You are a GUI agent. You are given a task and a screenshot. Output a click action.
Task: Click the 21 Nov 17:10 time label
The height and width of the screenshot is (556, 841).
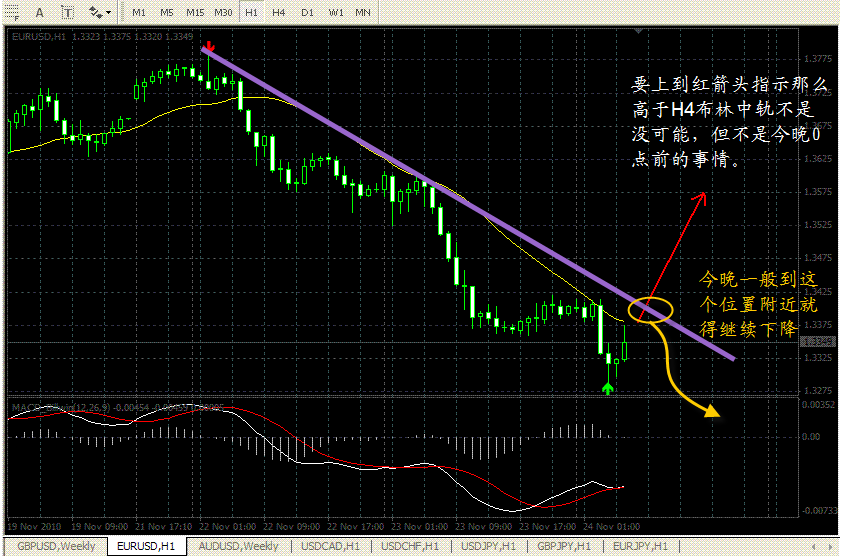pos(164,527)
